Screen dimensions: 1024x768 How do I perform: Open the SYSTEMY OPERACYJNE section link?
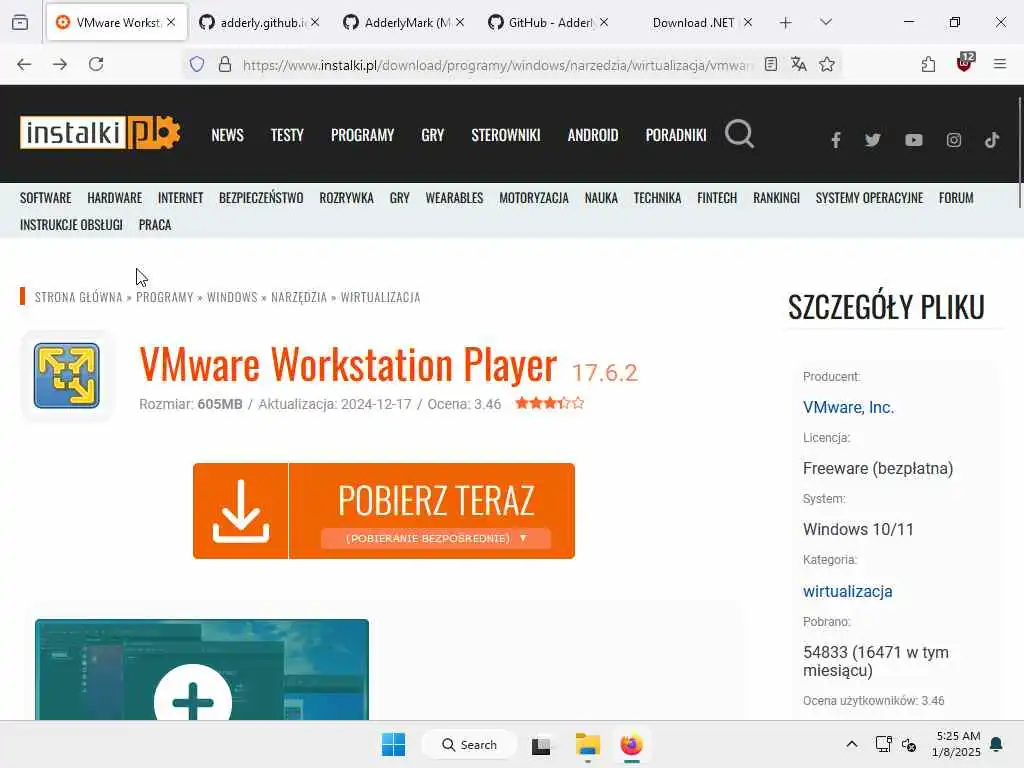point(869,198)
